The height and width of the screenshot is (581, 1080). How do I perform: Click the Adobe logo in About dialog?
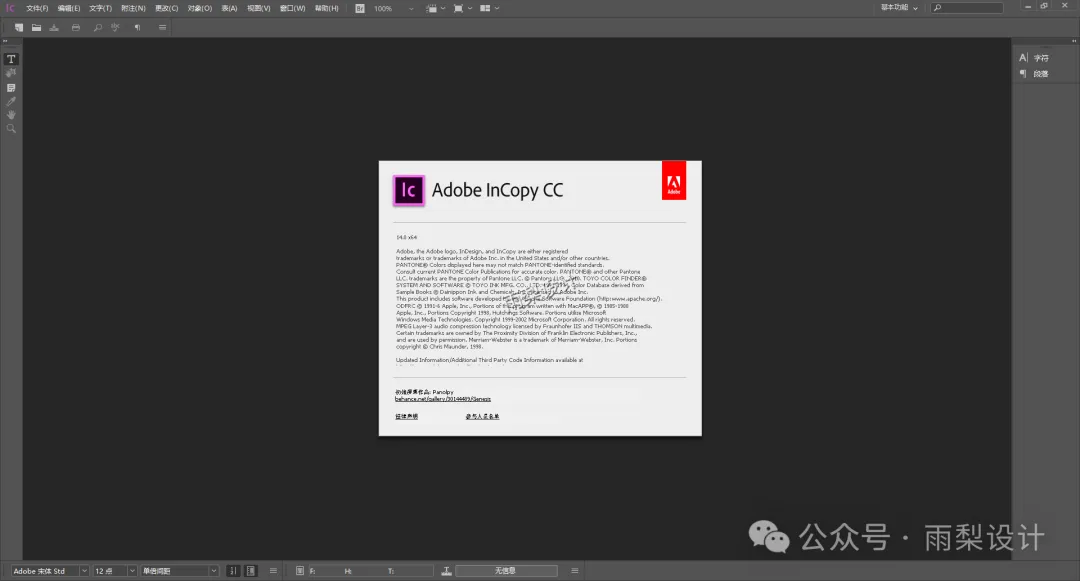pyautogui.click(x=674, y=180)
